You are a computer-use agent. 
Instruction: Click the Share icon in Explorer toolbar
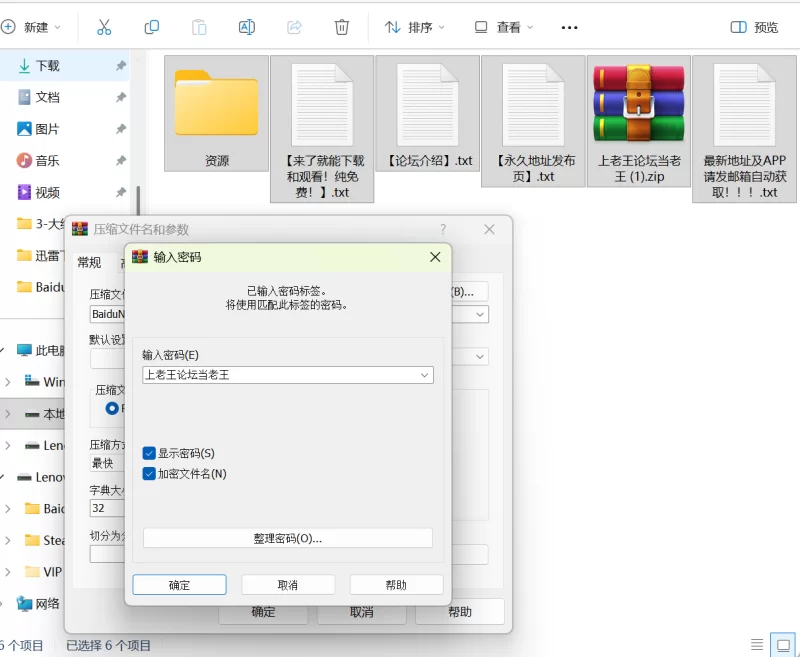[294, 27]
